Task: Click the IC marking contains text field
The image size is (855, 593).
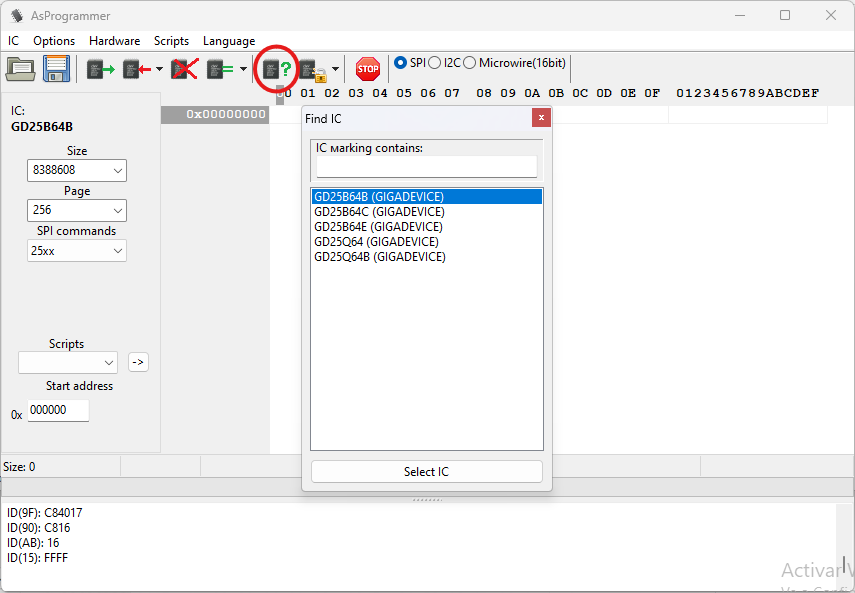Action: pyautogui.click(x=427, y=166)
